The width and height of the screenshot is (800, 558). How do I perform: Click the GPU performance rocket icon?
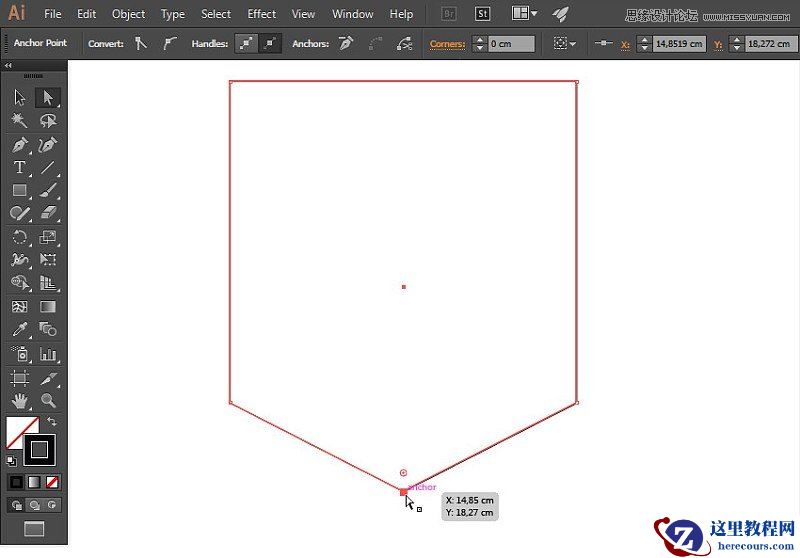(560, 14)
